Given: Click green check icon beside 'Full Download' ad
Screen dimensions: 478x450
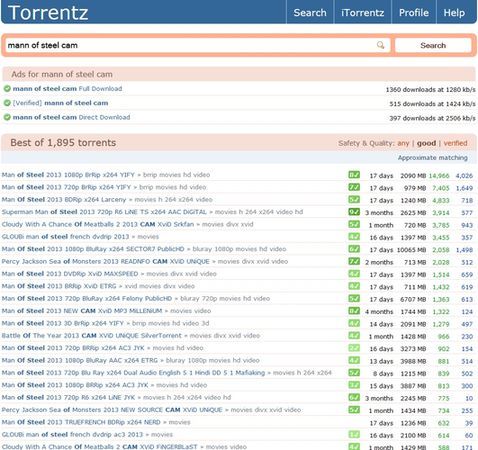Looking at the screenshot, I should pyautogui.click(x=7, y=89).
